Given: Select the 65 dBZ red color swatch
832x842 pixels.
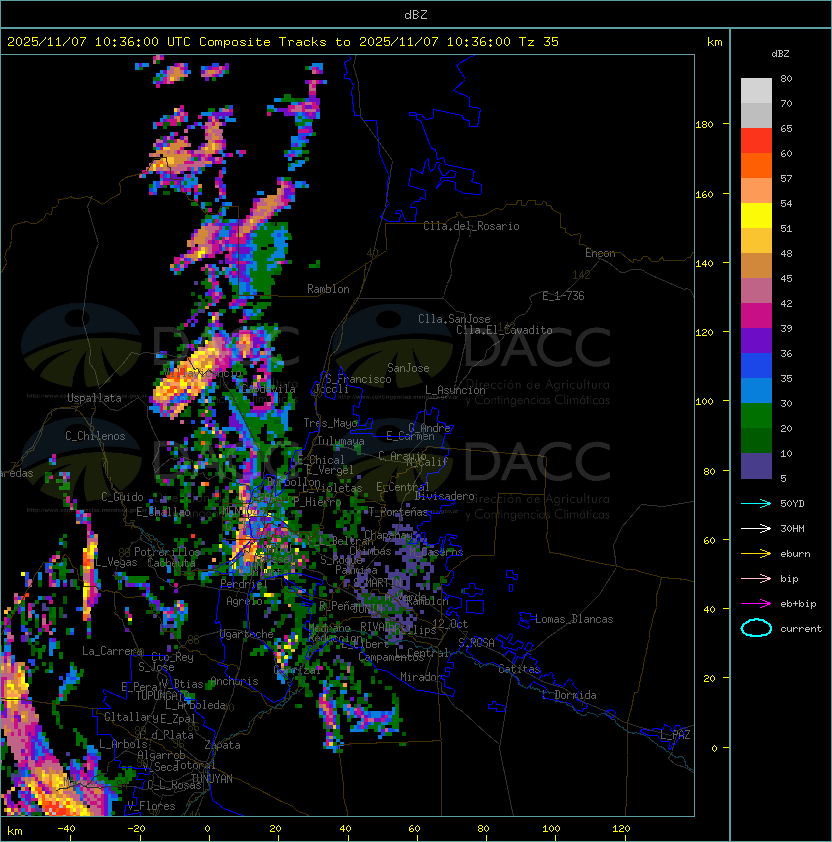Looking at the screenshot, I should point(756,141).
